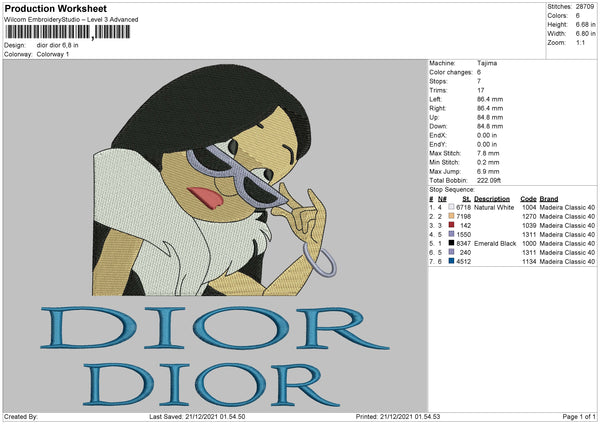
Task: Click the 'St.' column header
Action: [466, 199]
